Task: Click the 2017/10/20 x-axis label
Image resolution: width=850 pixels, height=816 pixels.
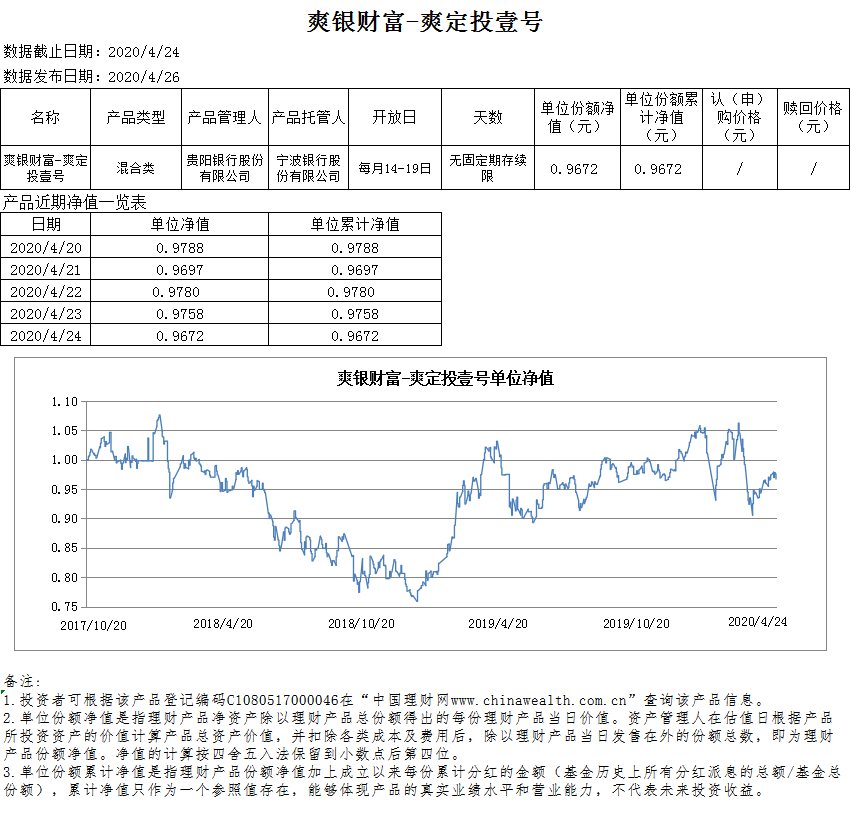Action: (93, 626)
